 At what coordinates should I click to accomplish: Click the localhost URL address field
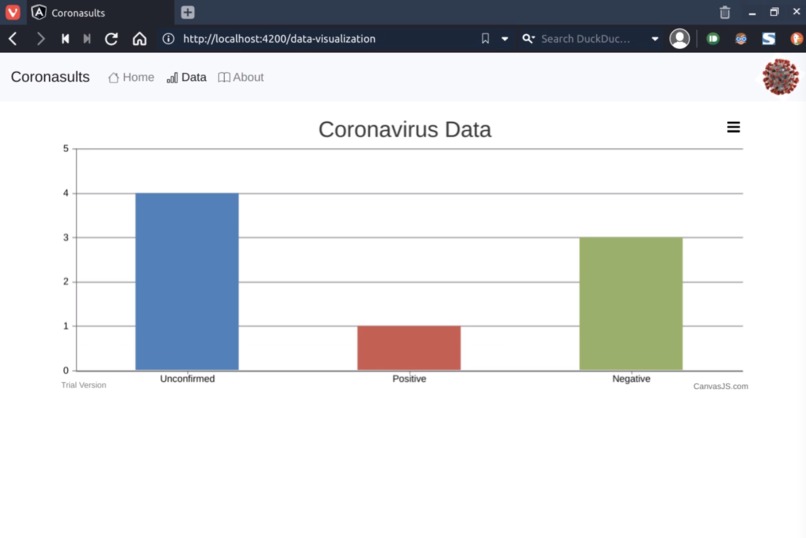pos(279,39)
